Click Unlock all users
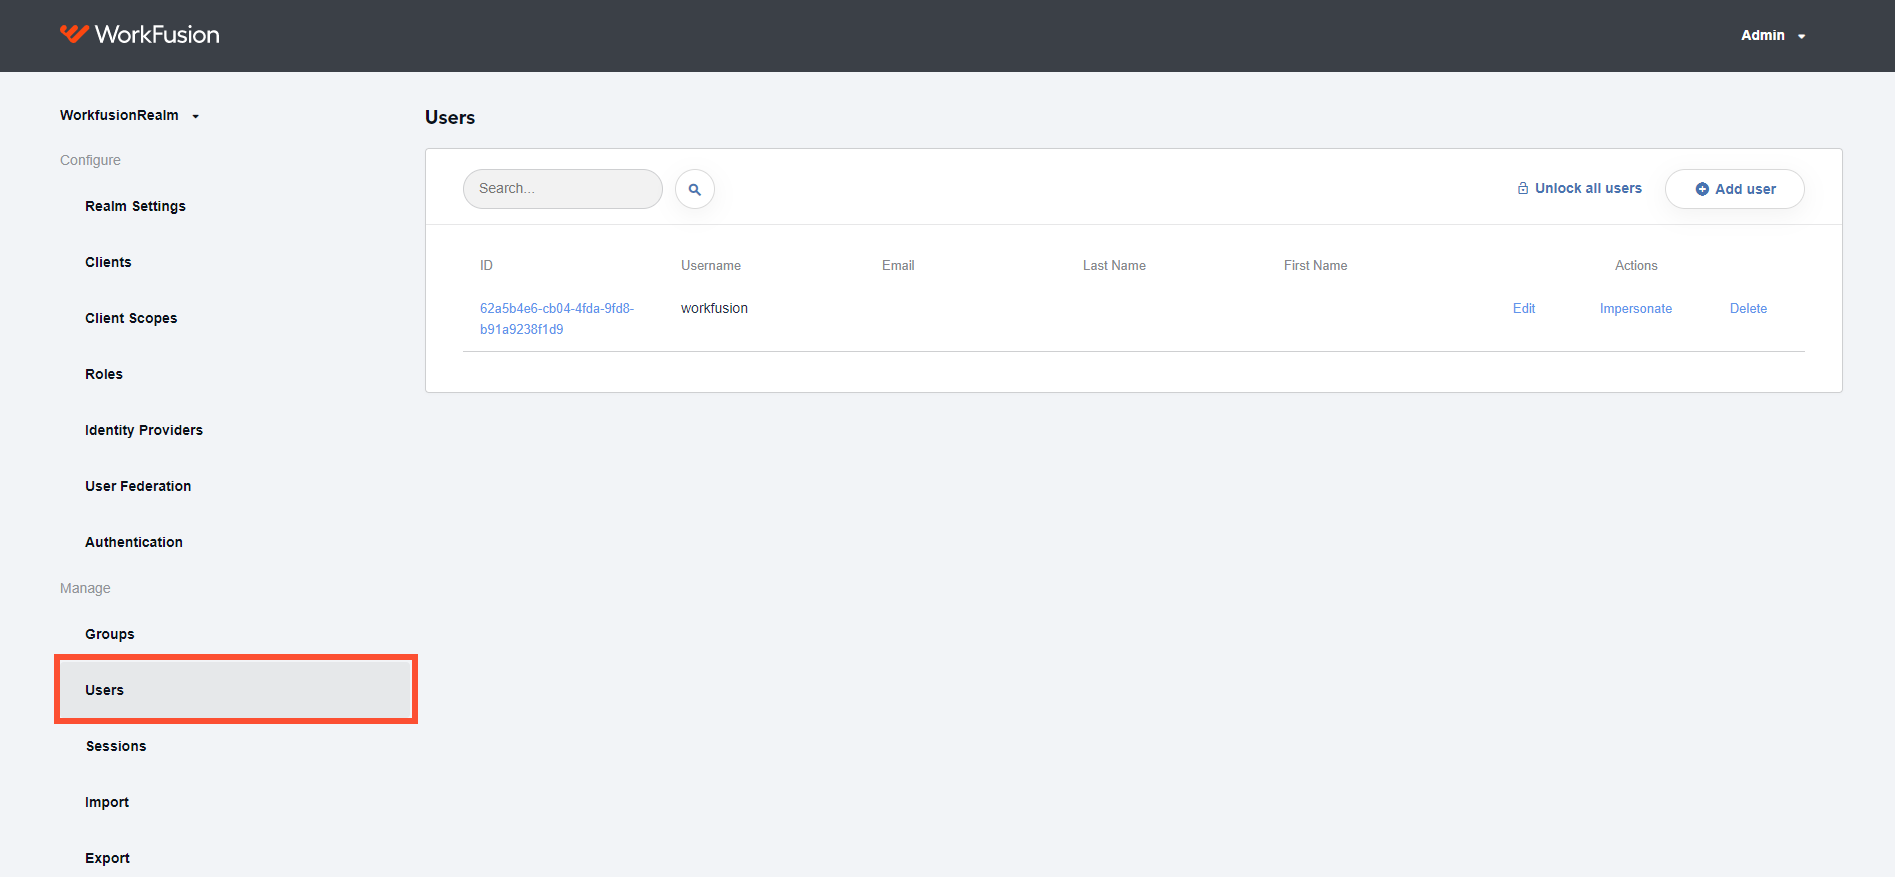The image size is (1895, 877). 1580,188
